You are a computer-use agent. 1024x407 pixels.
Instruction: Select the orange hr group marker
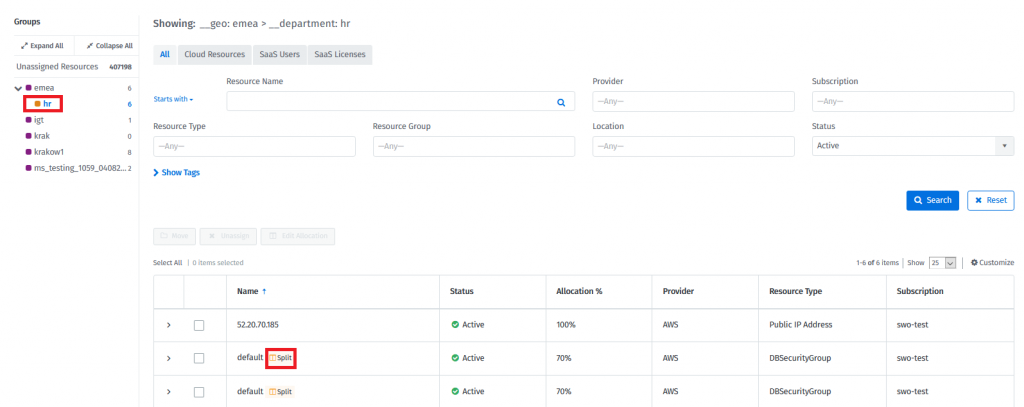coord(37,103)
